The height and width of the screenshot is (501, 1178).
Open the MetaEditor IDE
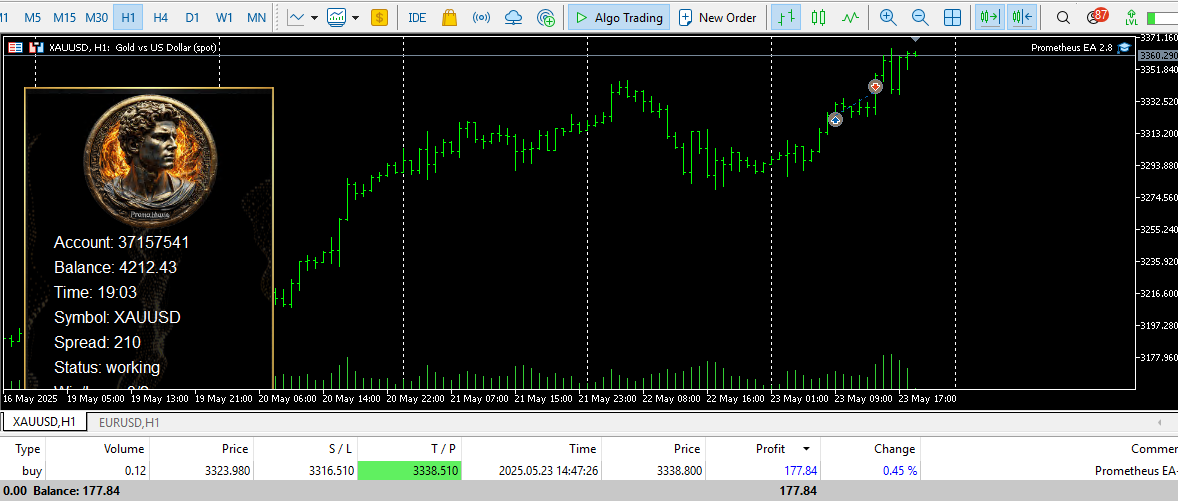tap(417, 17)
